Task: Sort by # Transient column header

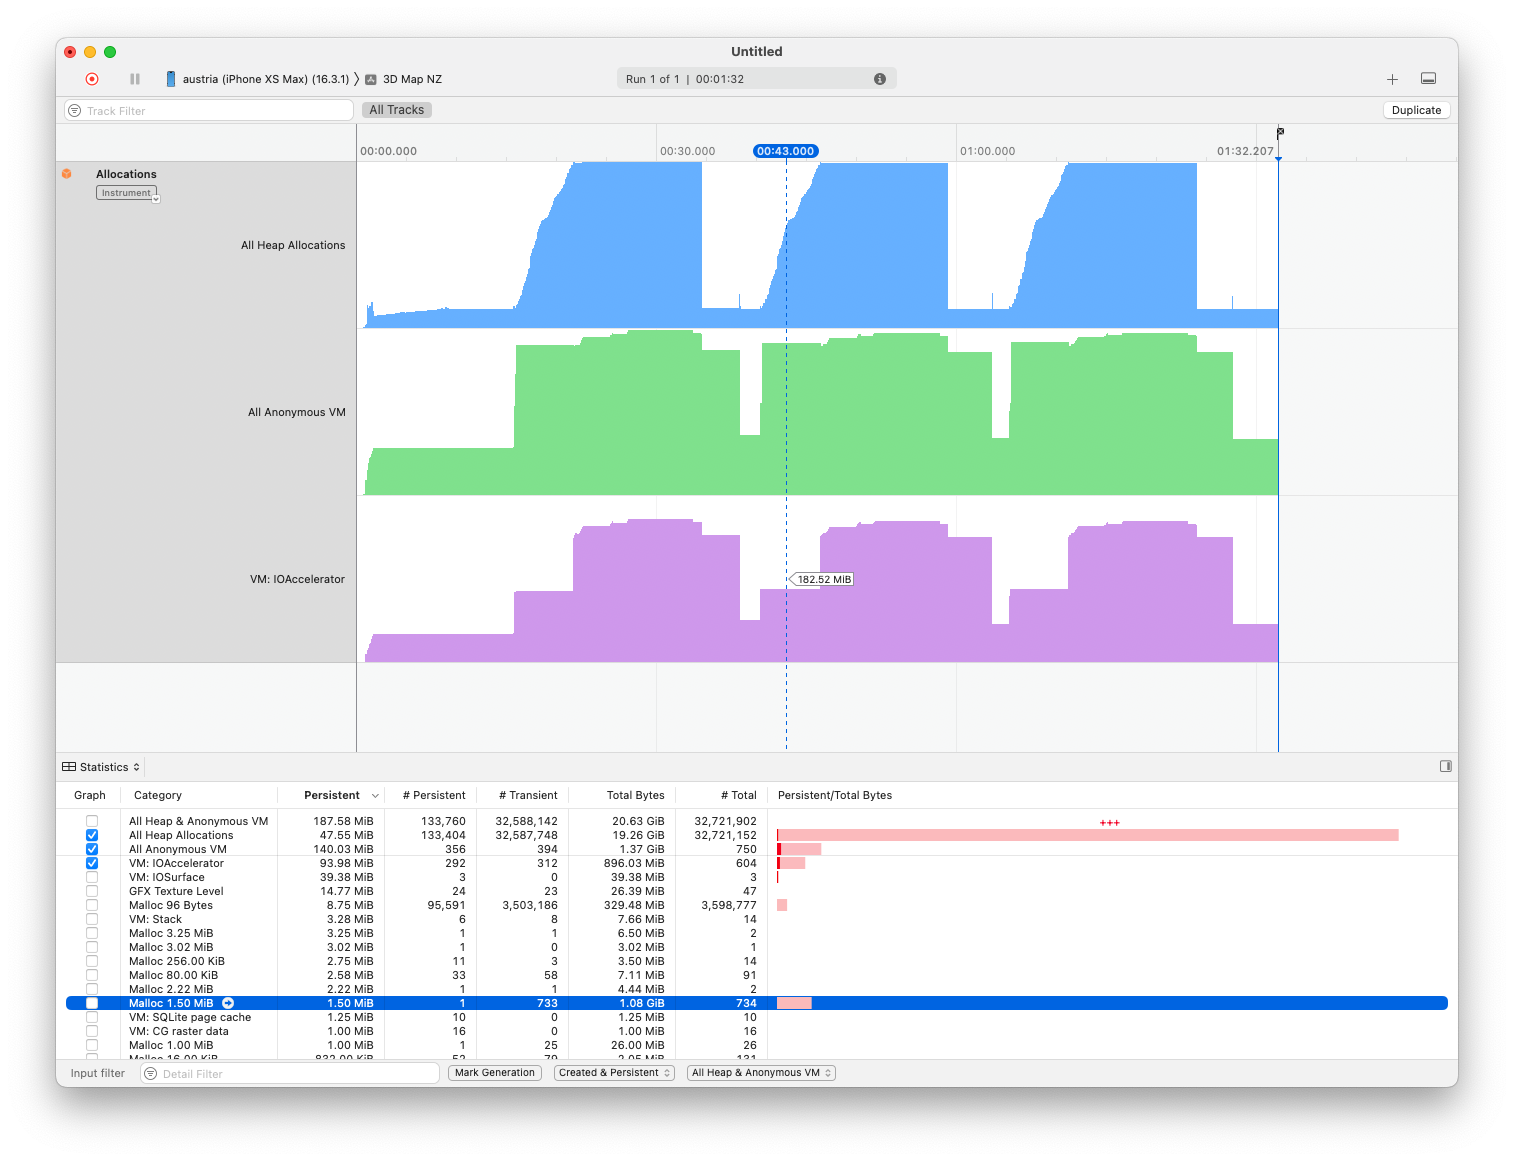Action: pyautogui.click(x=528, y=795)
